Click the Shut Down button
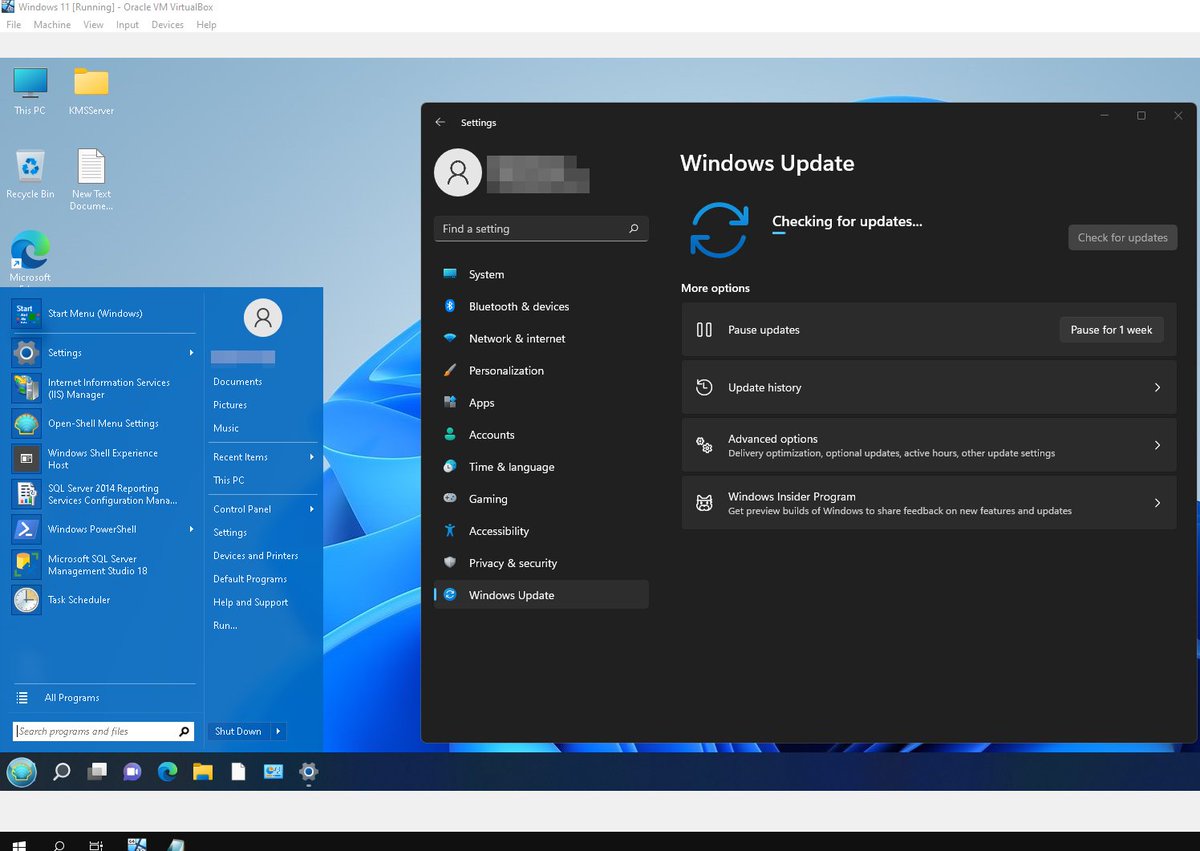1200x851 pixels. click(x=238, y=731)
